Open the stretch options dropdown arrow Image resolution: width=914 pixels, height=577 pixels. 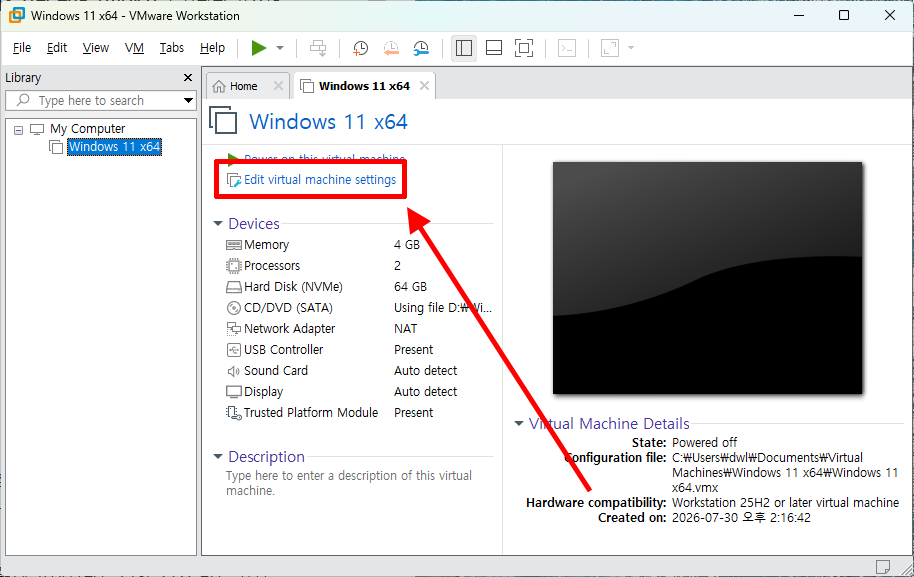point(631,48)
